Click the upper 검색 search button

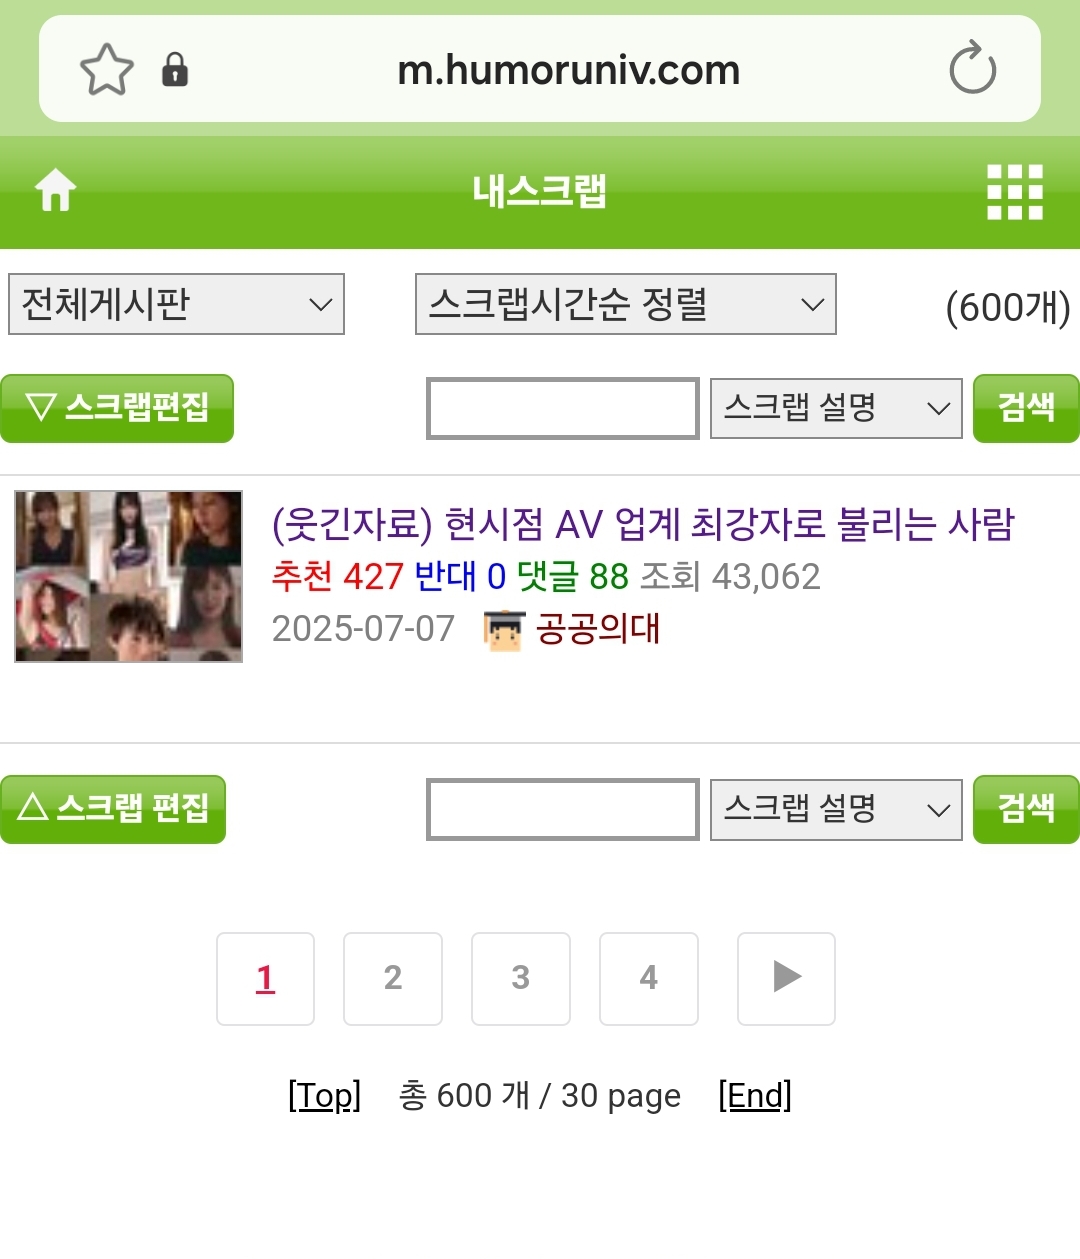[1026, 408]
